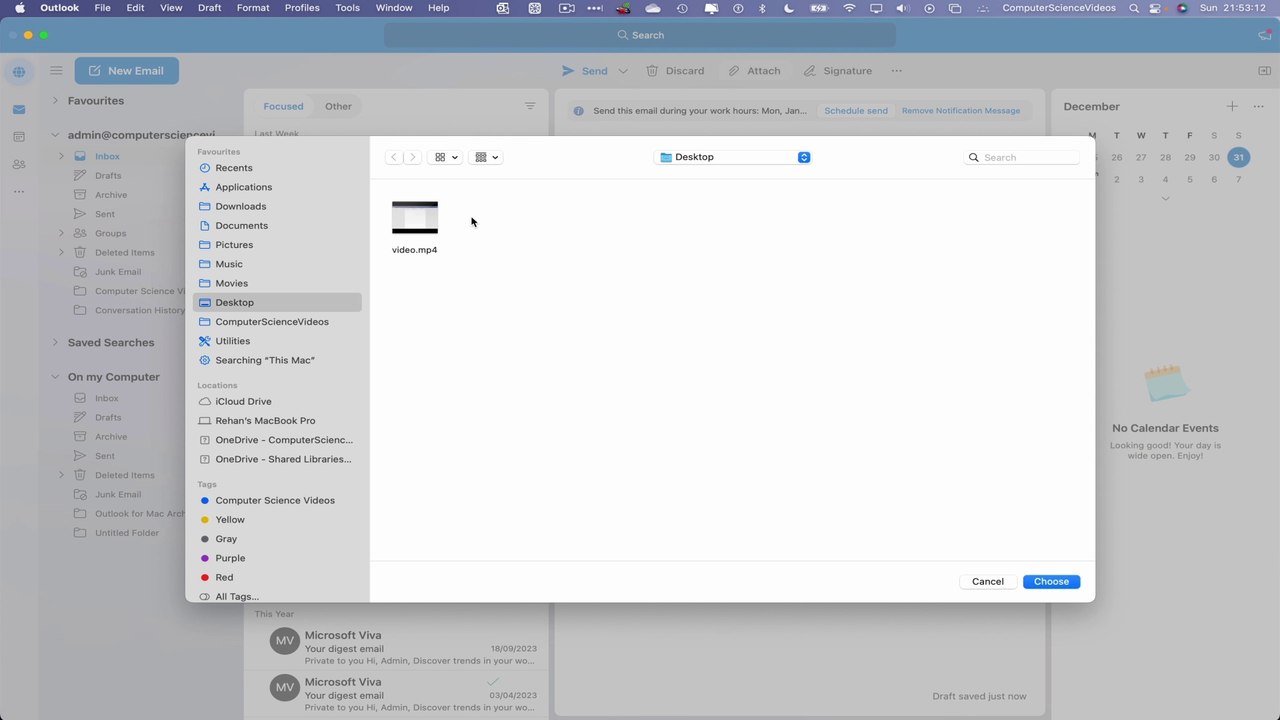Add a calendar event with plus icon
The width and height of the screenshot is (1280, 720).
tap(1232, 106)
